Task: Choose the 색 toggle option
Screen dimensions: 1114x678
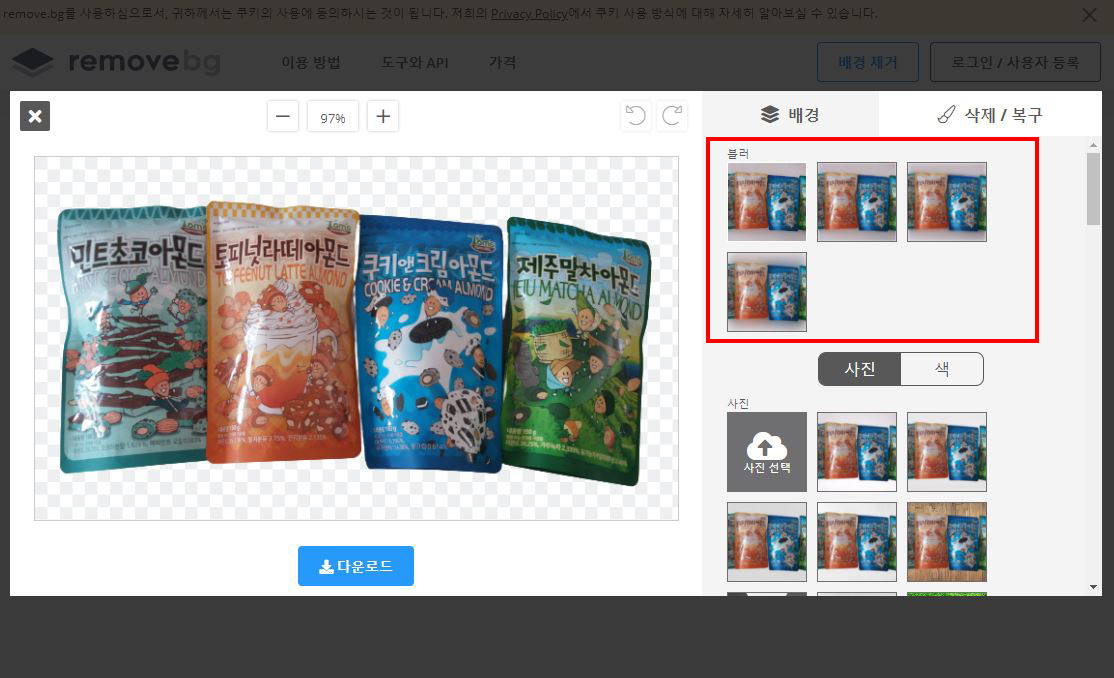Action: pos(942,369)
